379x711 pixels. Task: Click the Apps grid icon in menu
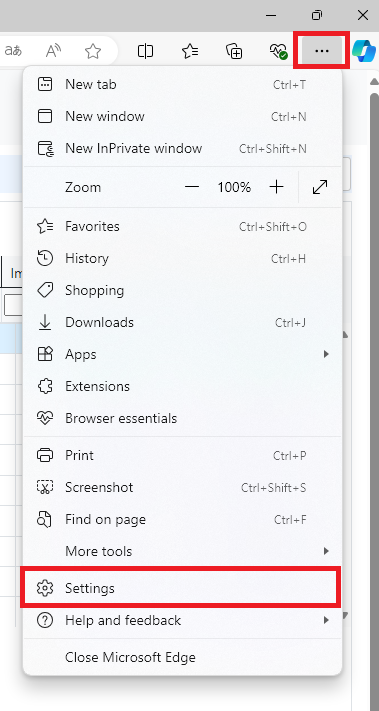44,355
